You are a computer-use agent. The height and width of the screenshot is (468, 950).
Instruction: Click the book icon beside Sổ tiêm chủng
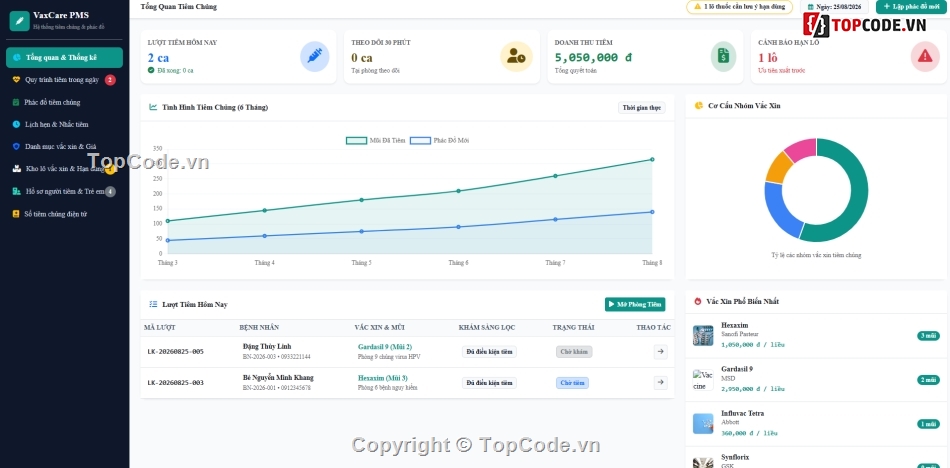[16, 214]
